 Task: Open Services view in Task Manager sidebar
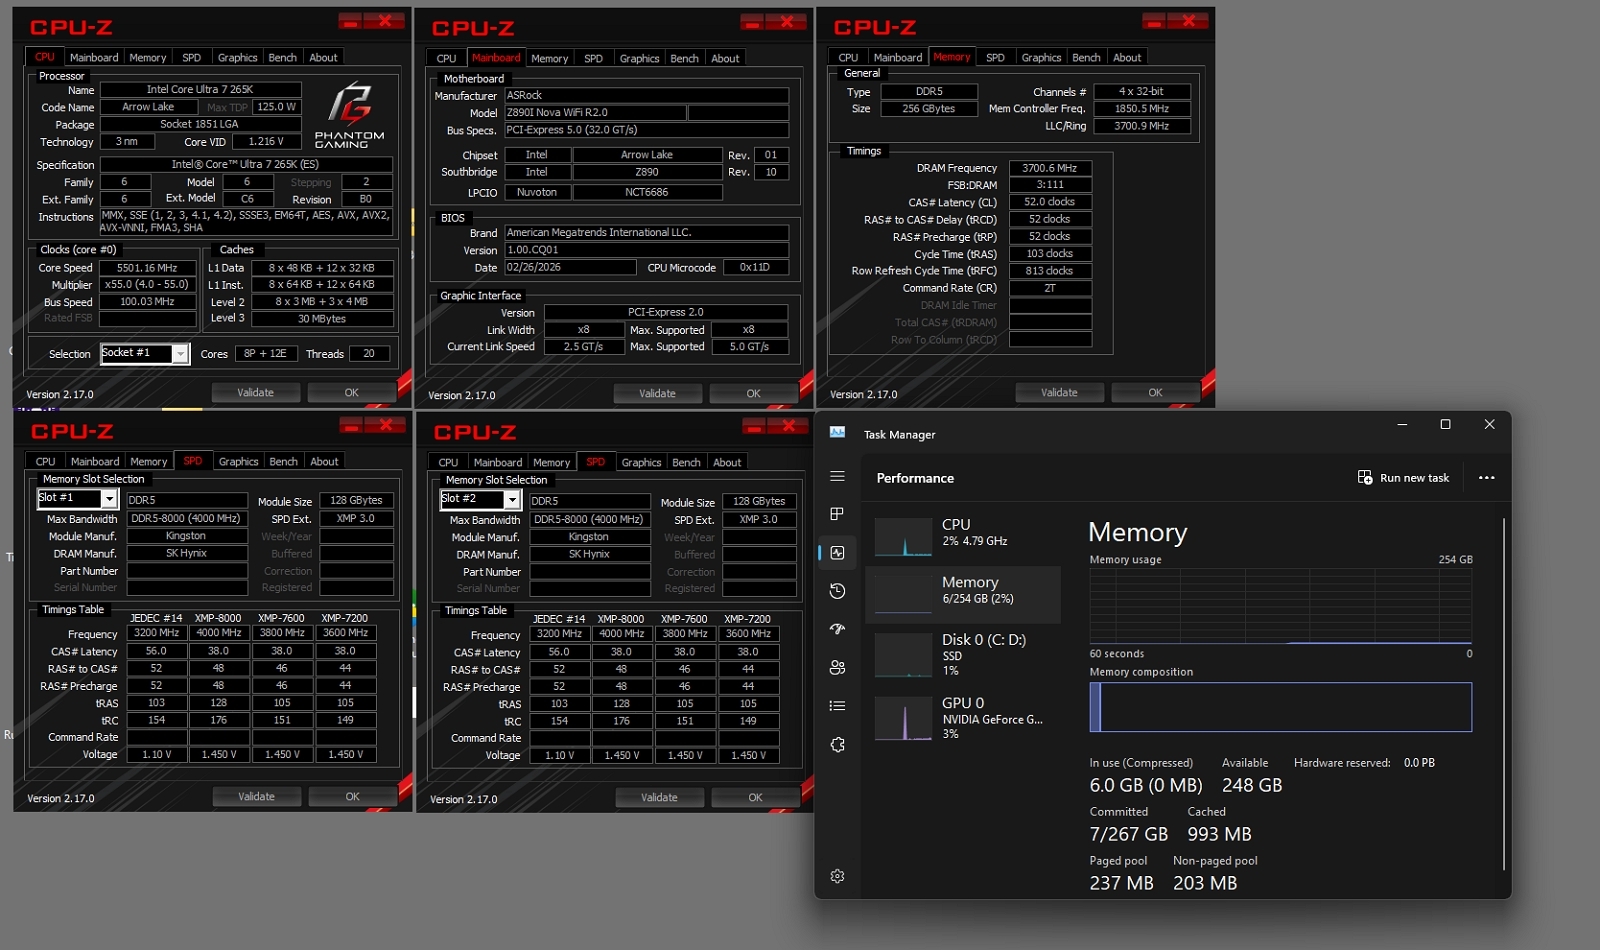[x=837, y=744]
